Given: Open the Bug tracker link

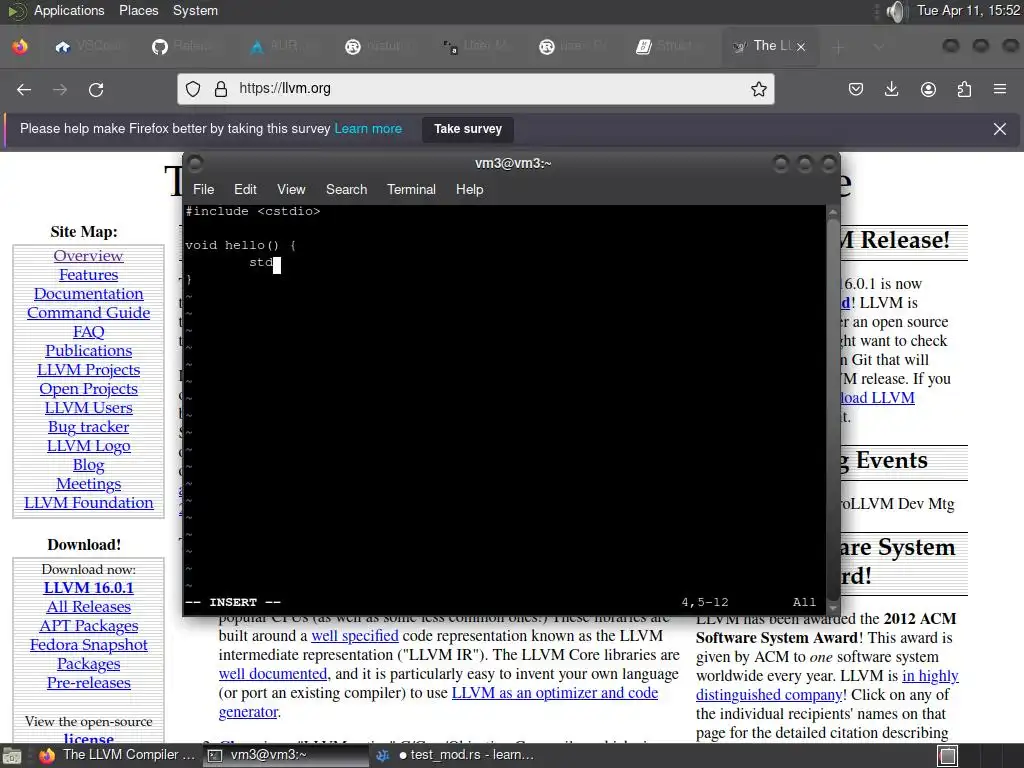Looking at the screenshot, I should point(88,426).
